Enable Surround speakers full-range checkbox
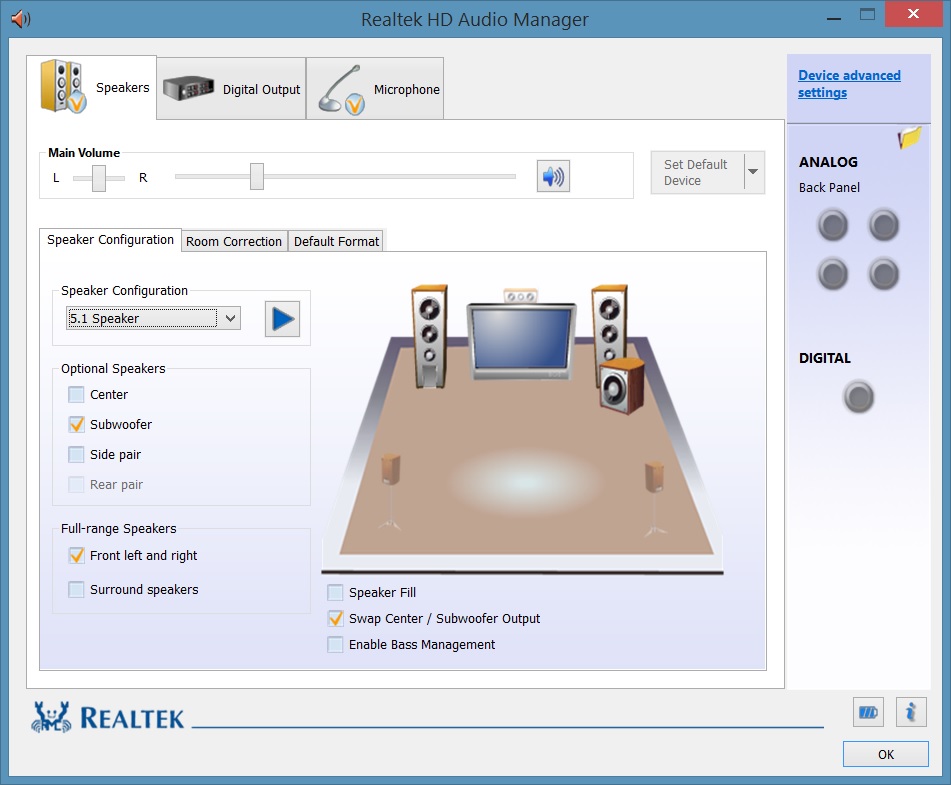Screen dimensions: 951x785 click(76, 590)
